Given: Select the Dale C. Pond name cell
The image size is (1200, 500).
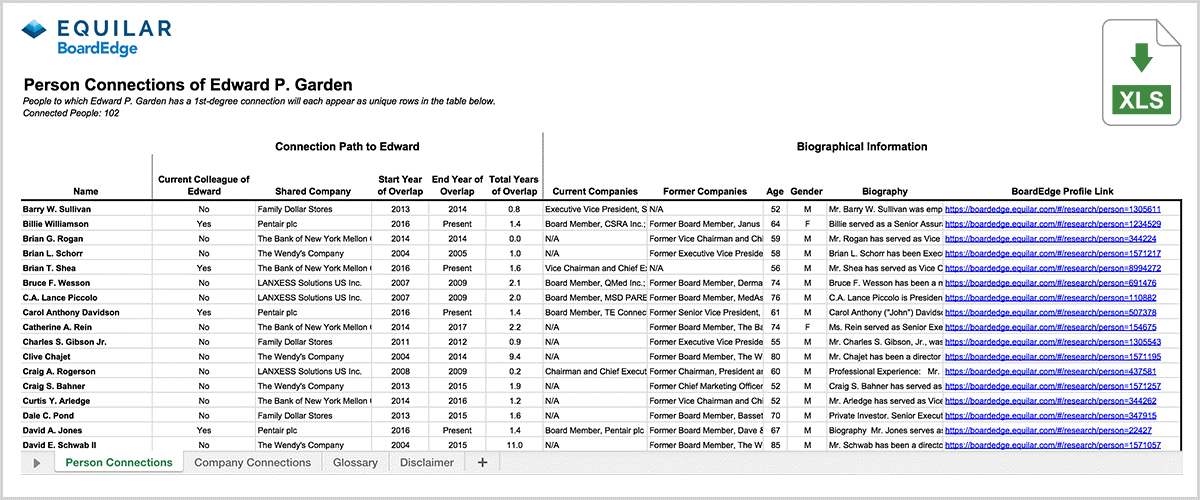Looking at the screenshot, I should coord(86,415).
